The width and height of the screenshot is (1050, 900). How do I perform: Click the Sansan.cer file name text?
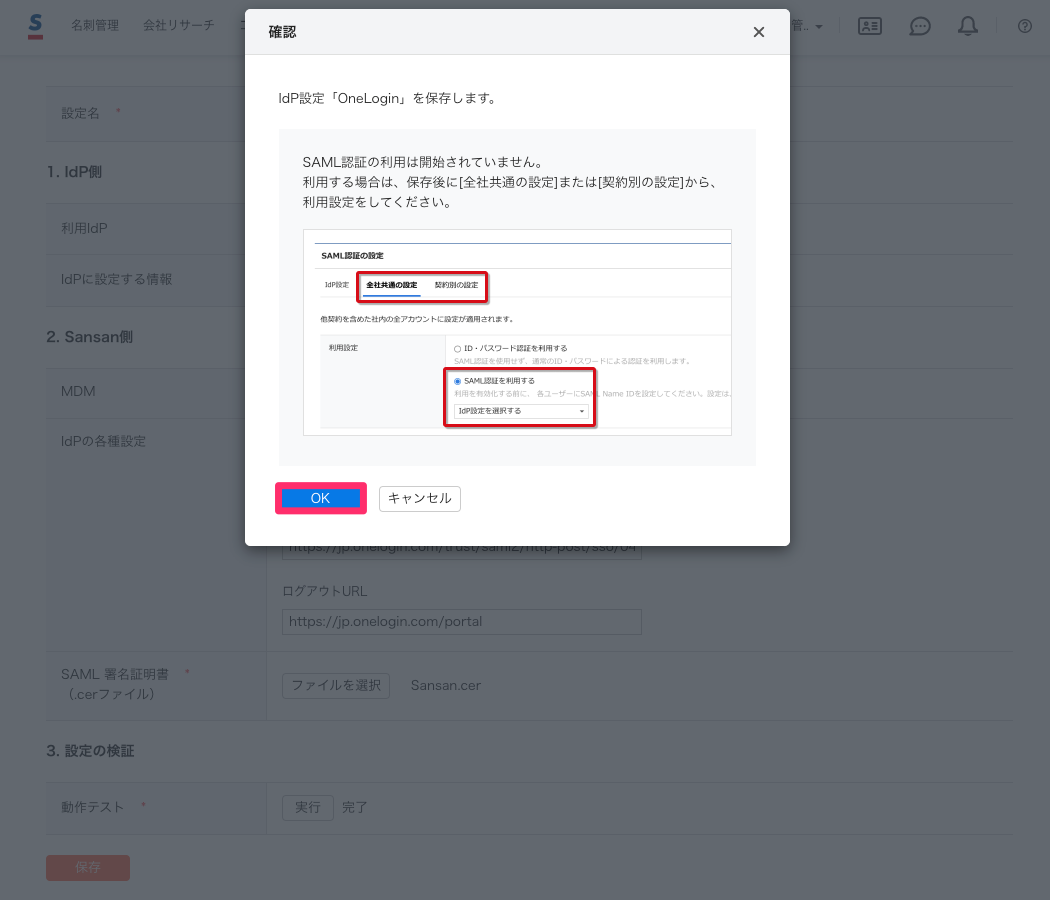point(445,686)
